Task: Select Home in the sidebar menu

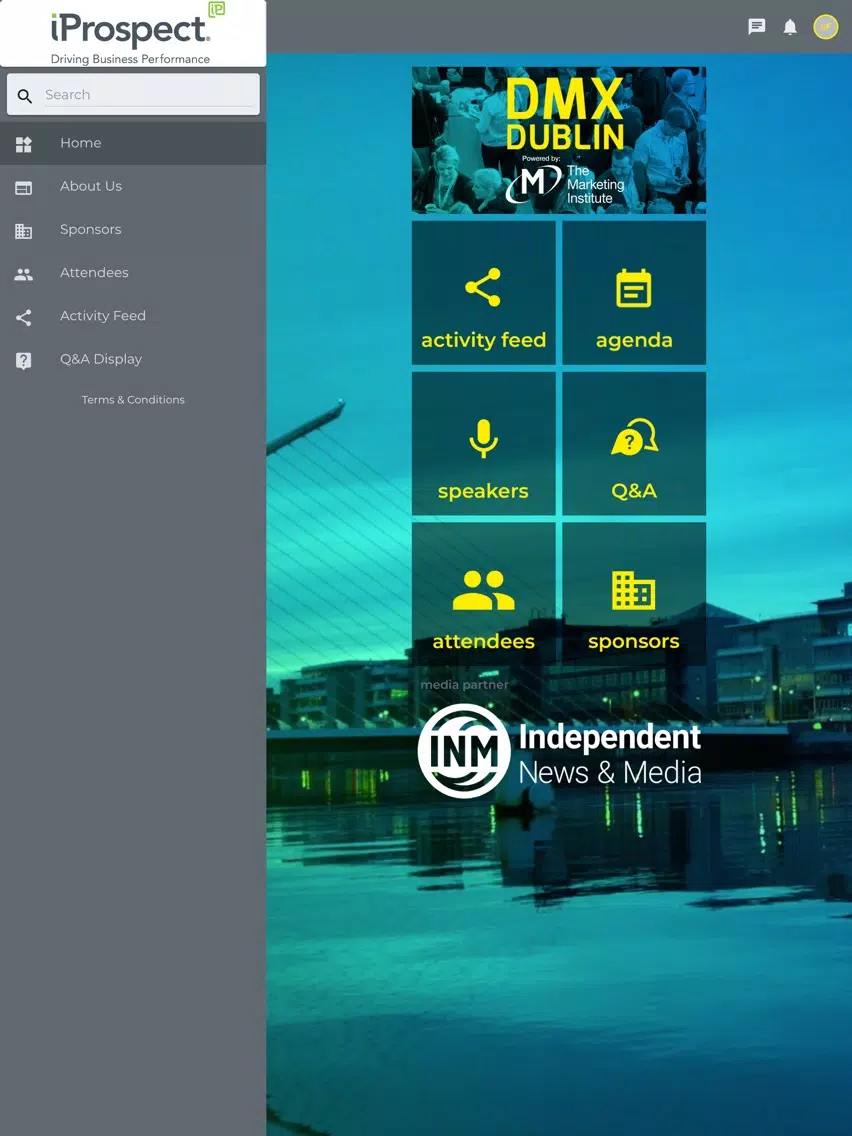Action: click(133, 143)
